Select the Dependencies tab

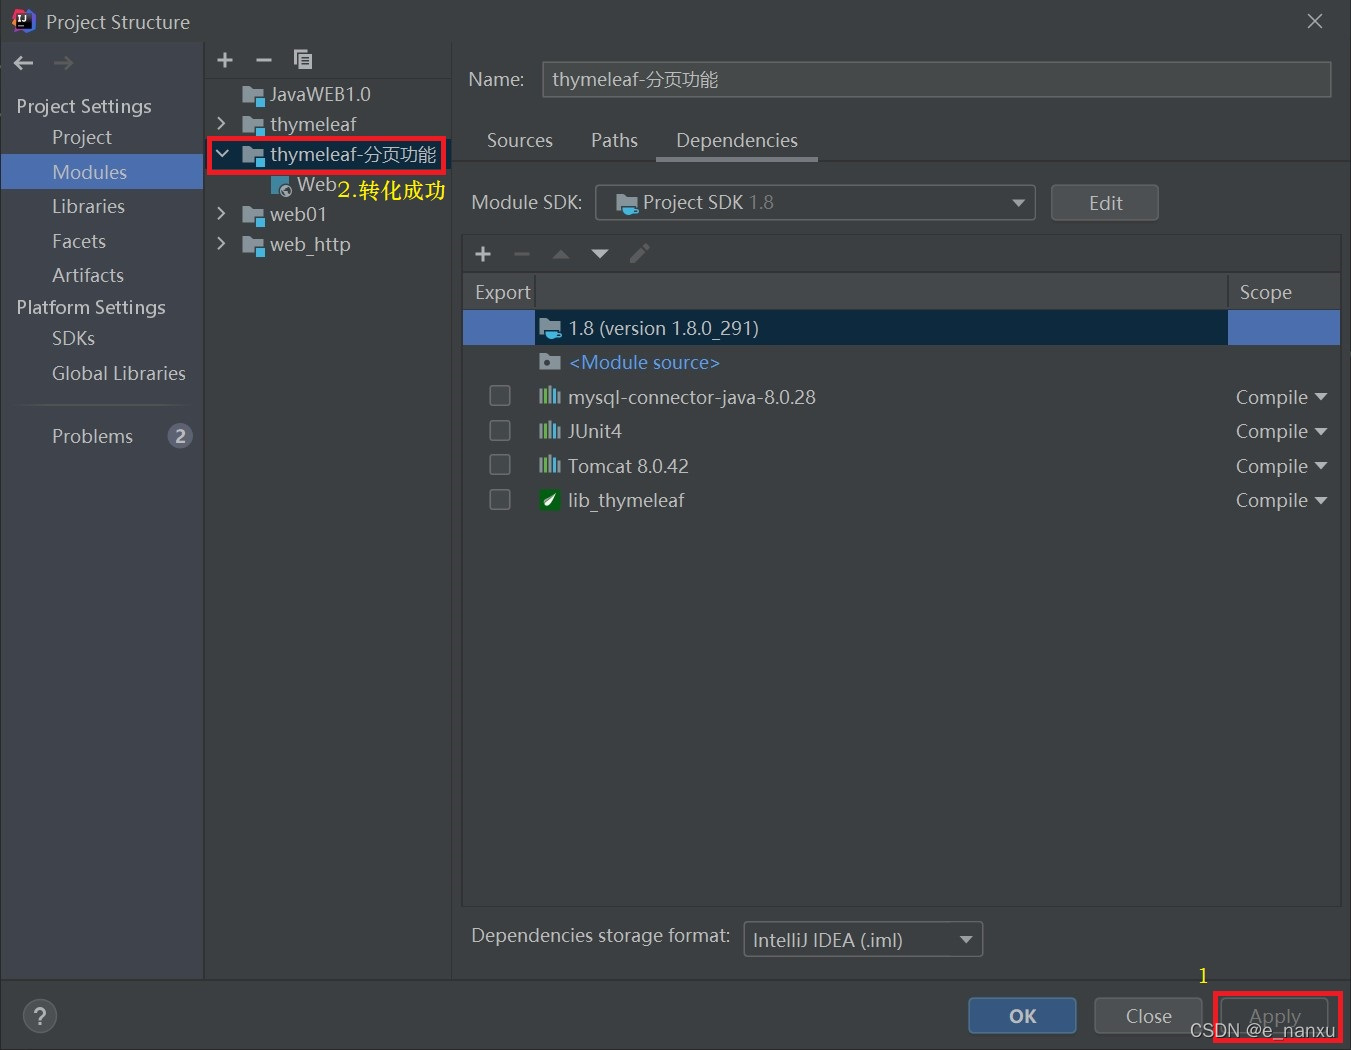coord(737,140)
